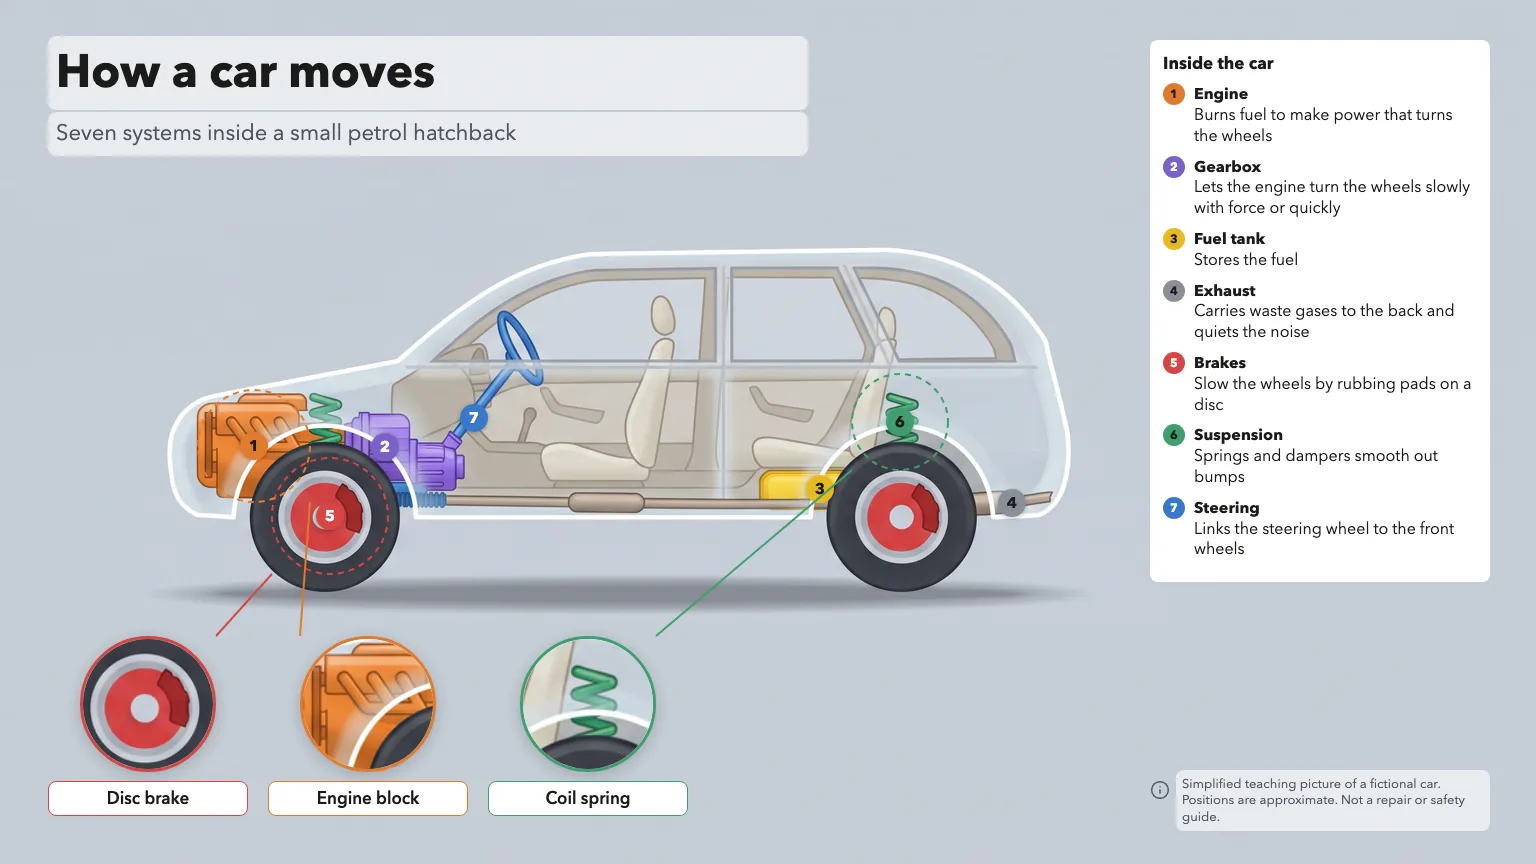
Task: Click the red 5 badge beside Brakes in the legend
Action: [1174, 363]
